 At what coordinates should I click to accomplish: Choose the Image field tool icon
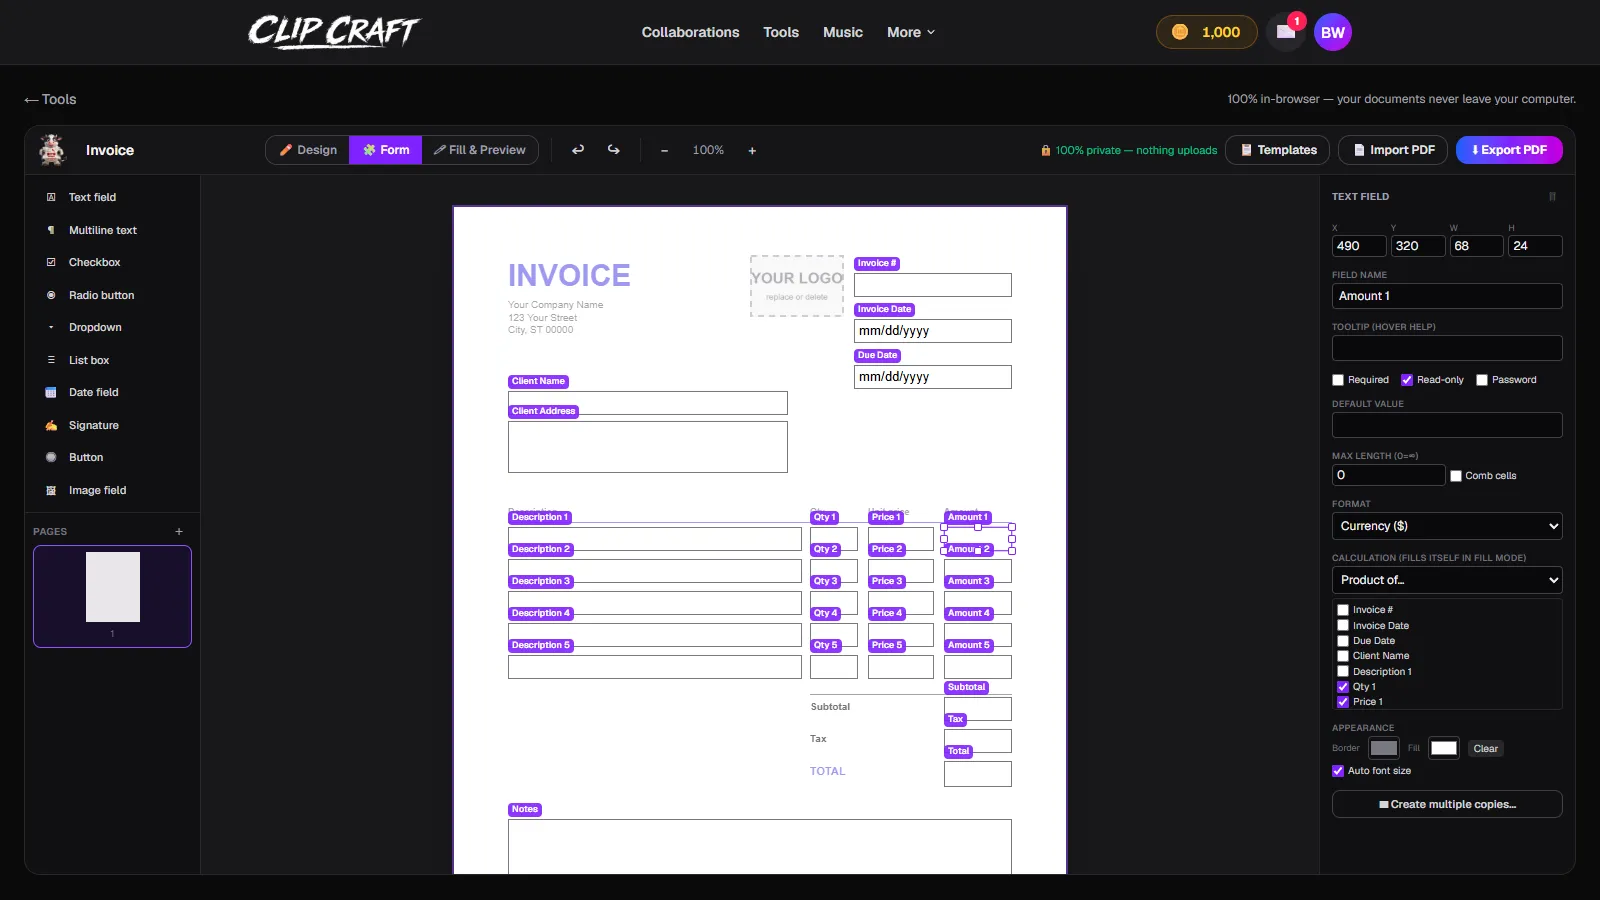tap(51, 490)
